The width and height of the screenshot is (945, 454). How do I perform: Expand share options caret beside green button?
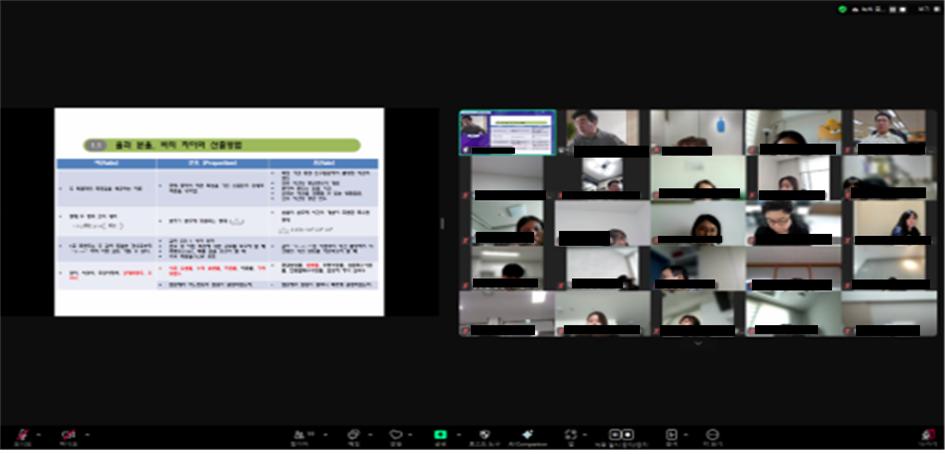tap(458, 434)
